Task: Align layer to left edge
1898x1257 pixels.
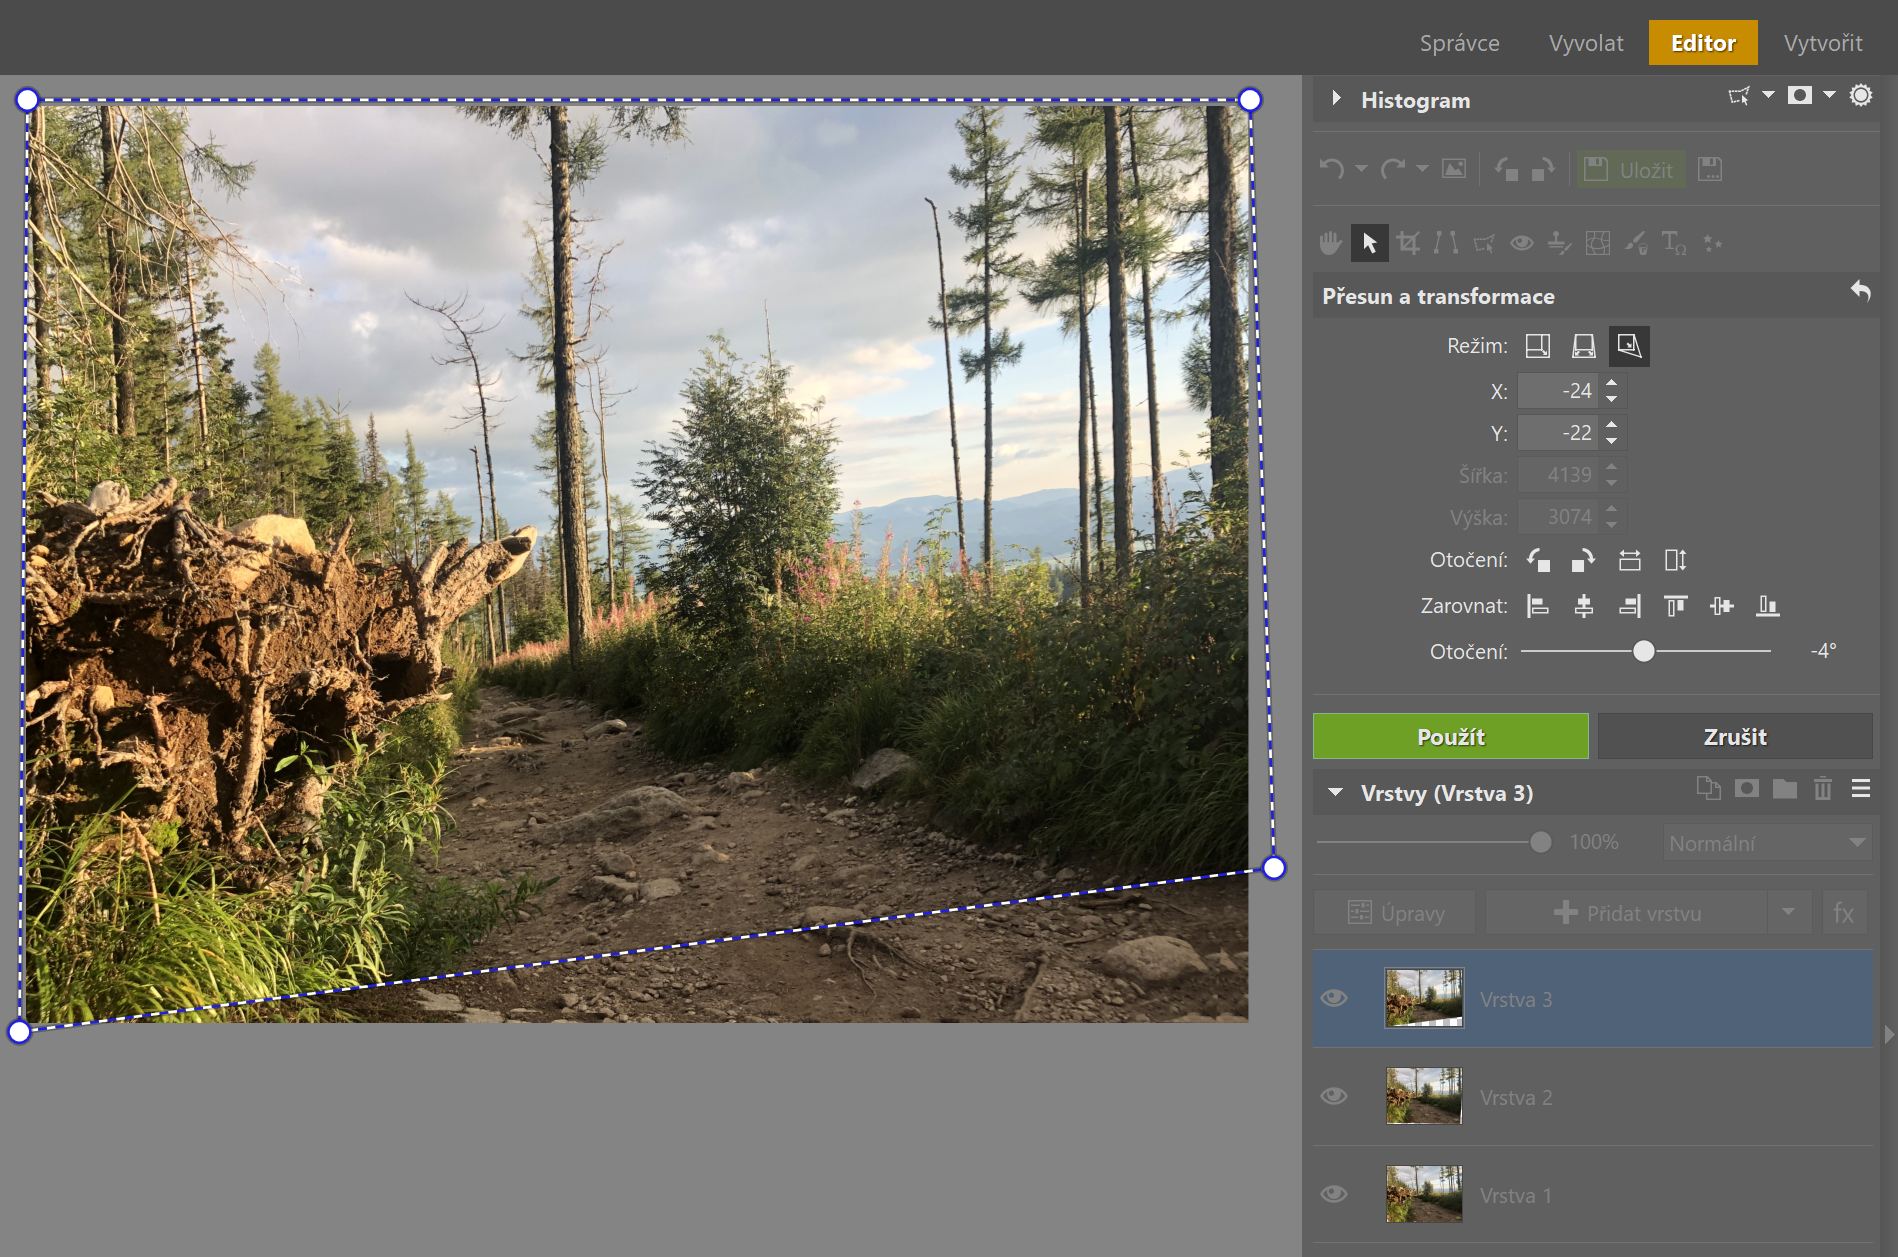Action: [1538, 606]
